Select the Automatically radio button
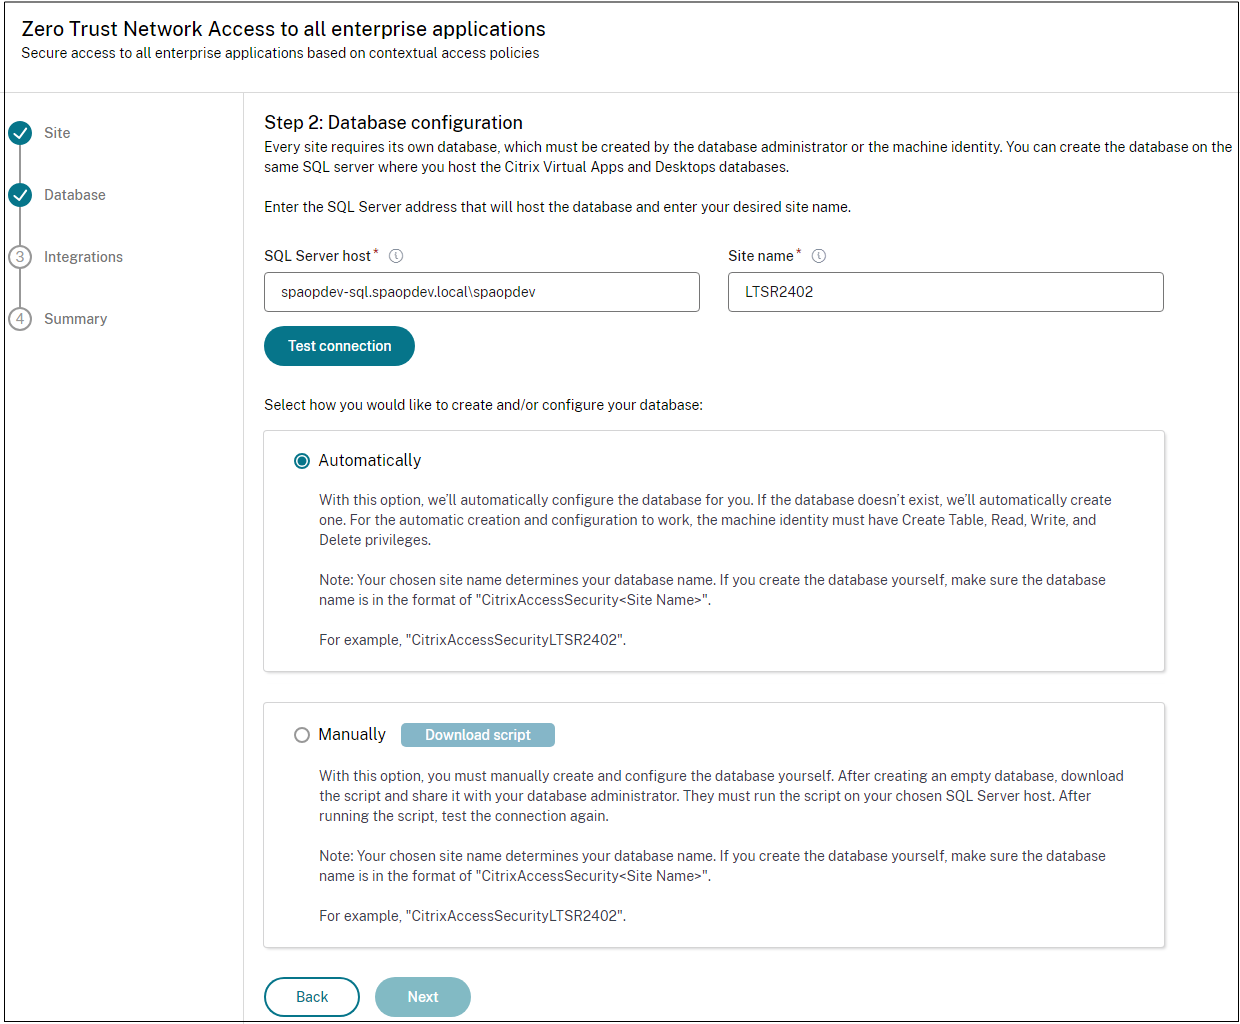The height and width of the screenshot is (1024, 1240). (x=302, y=461)
